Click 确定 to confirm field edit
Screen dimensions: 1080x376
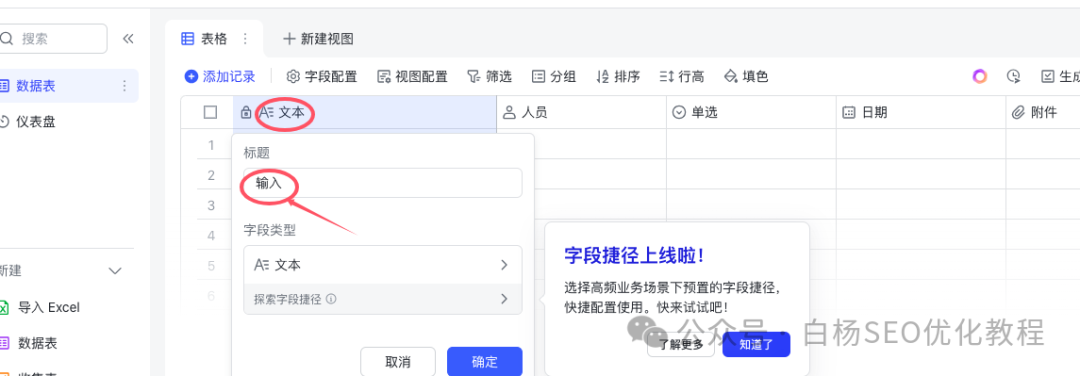click(485, 362)
